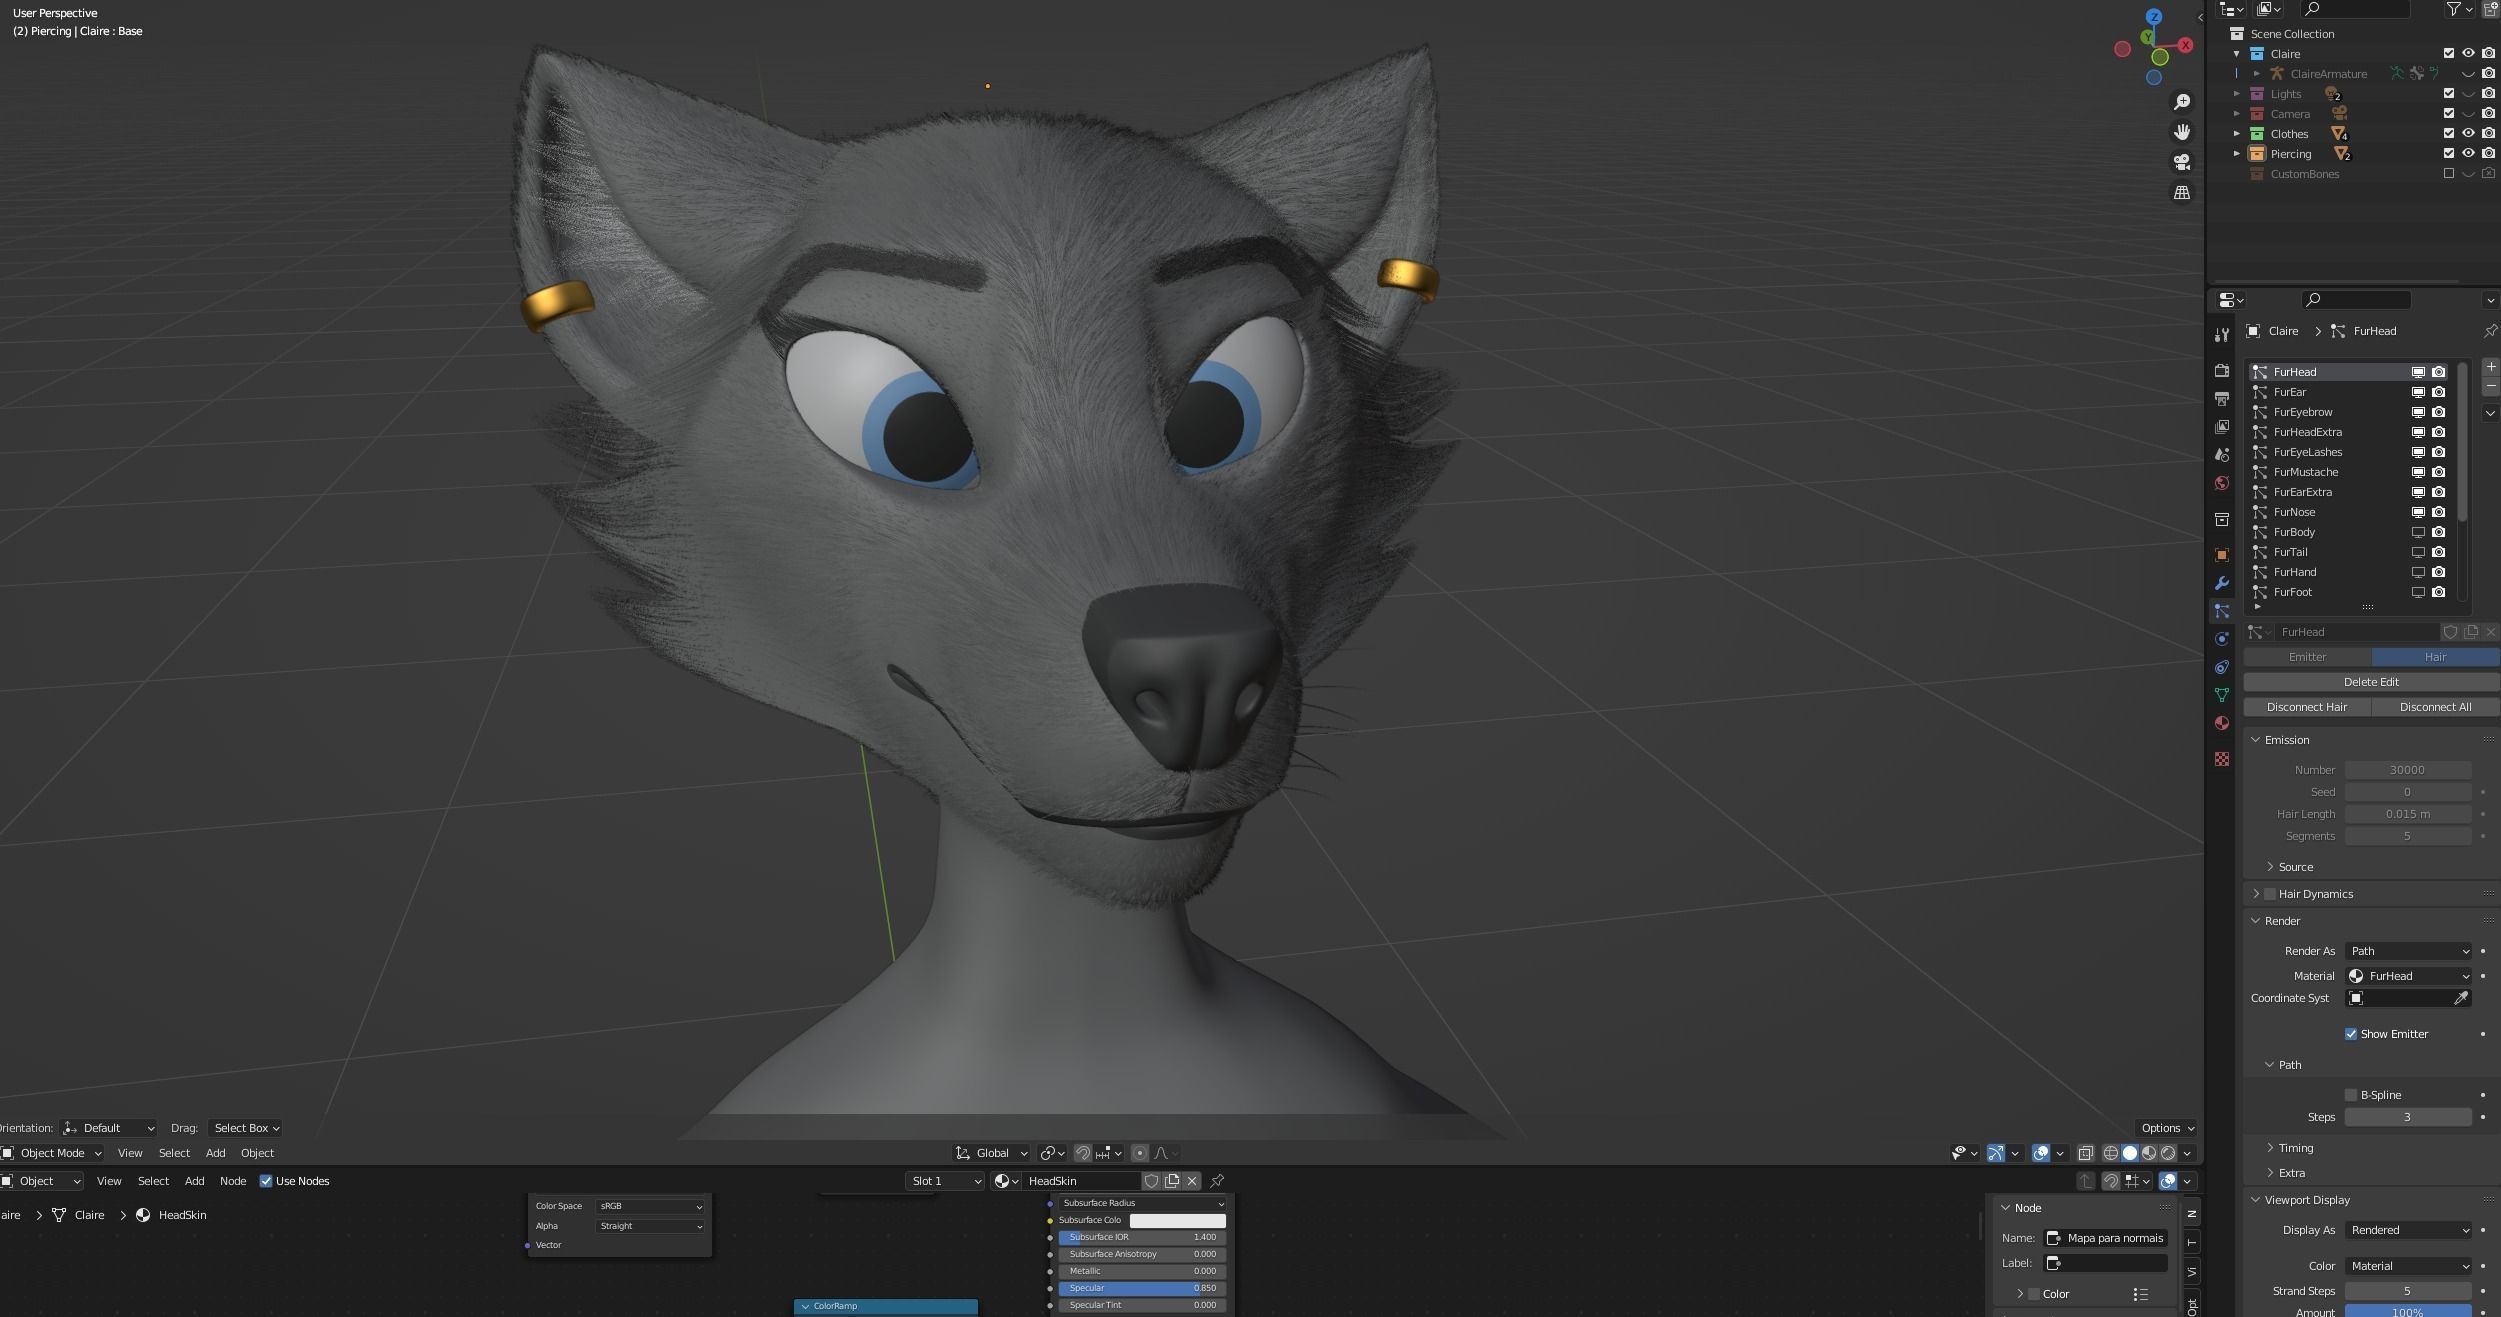Enable the B-Spline checkbox

[2351, 1095]
